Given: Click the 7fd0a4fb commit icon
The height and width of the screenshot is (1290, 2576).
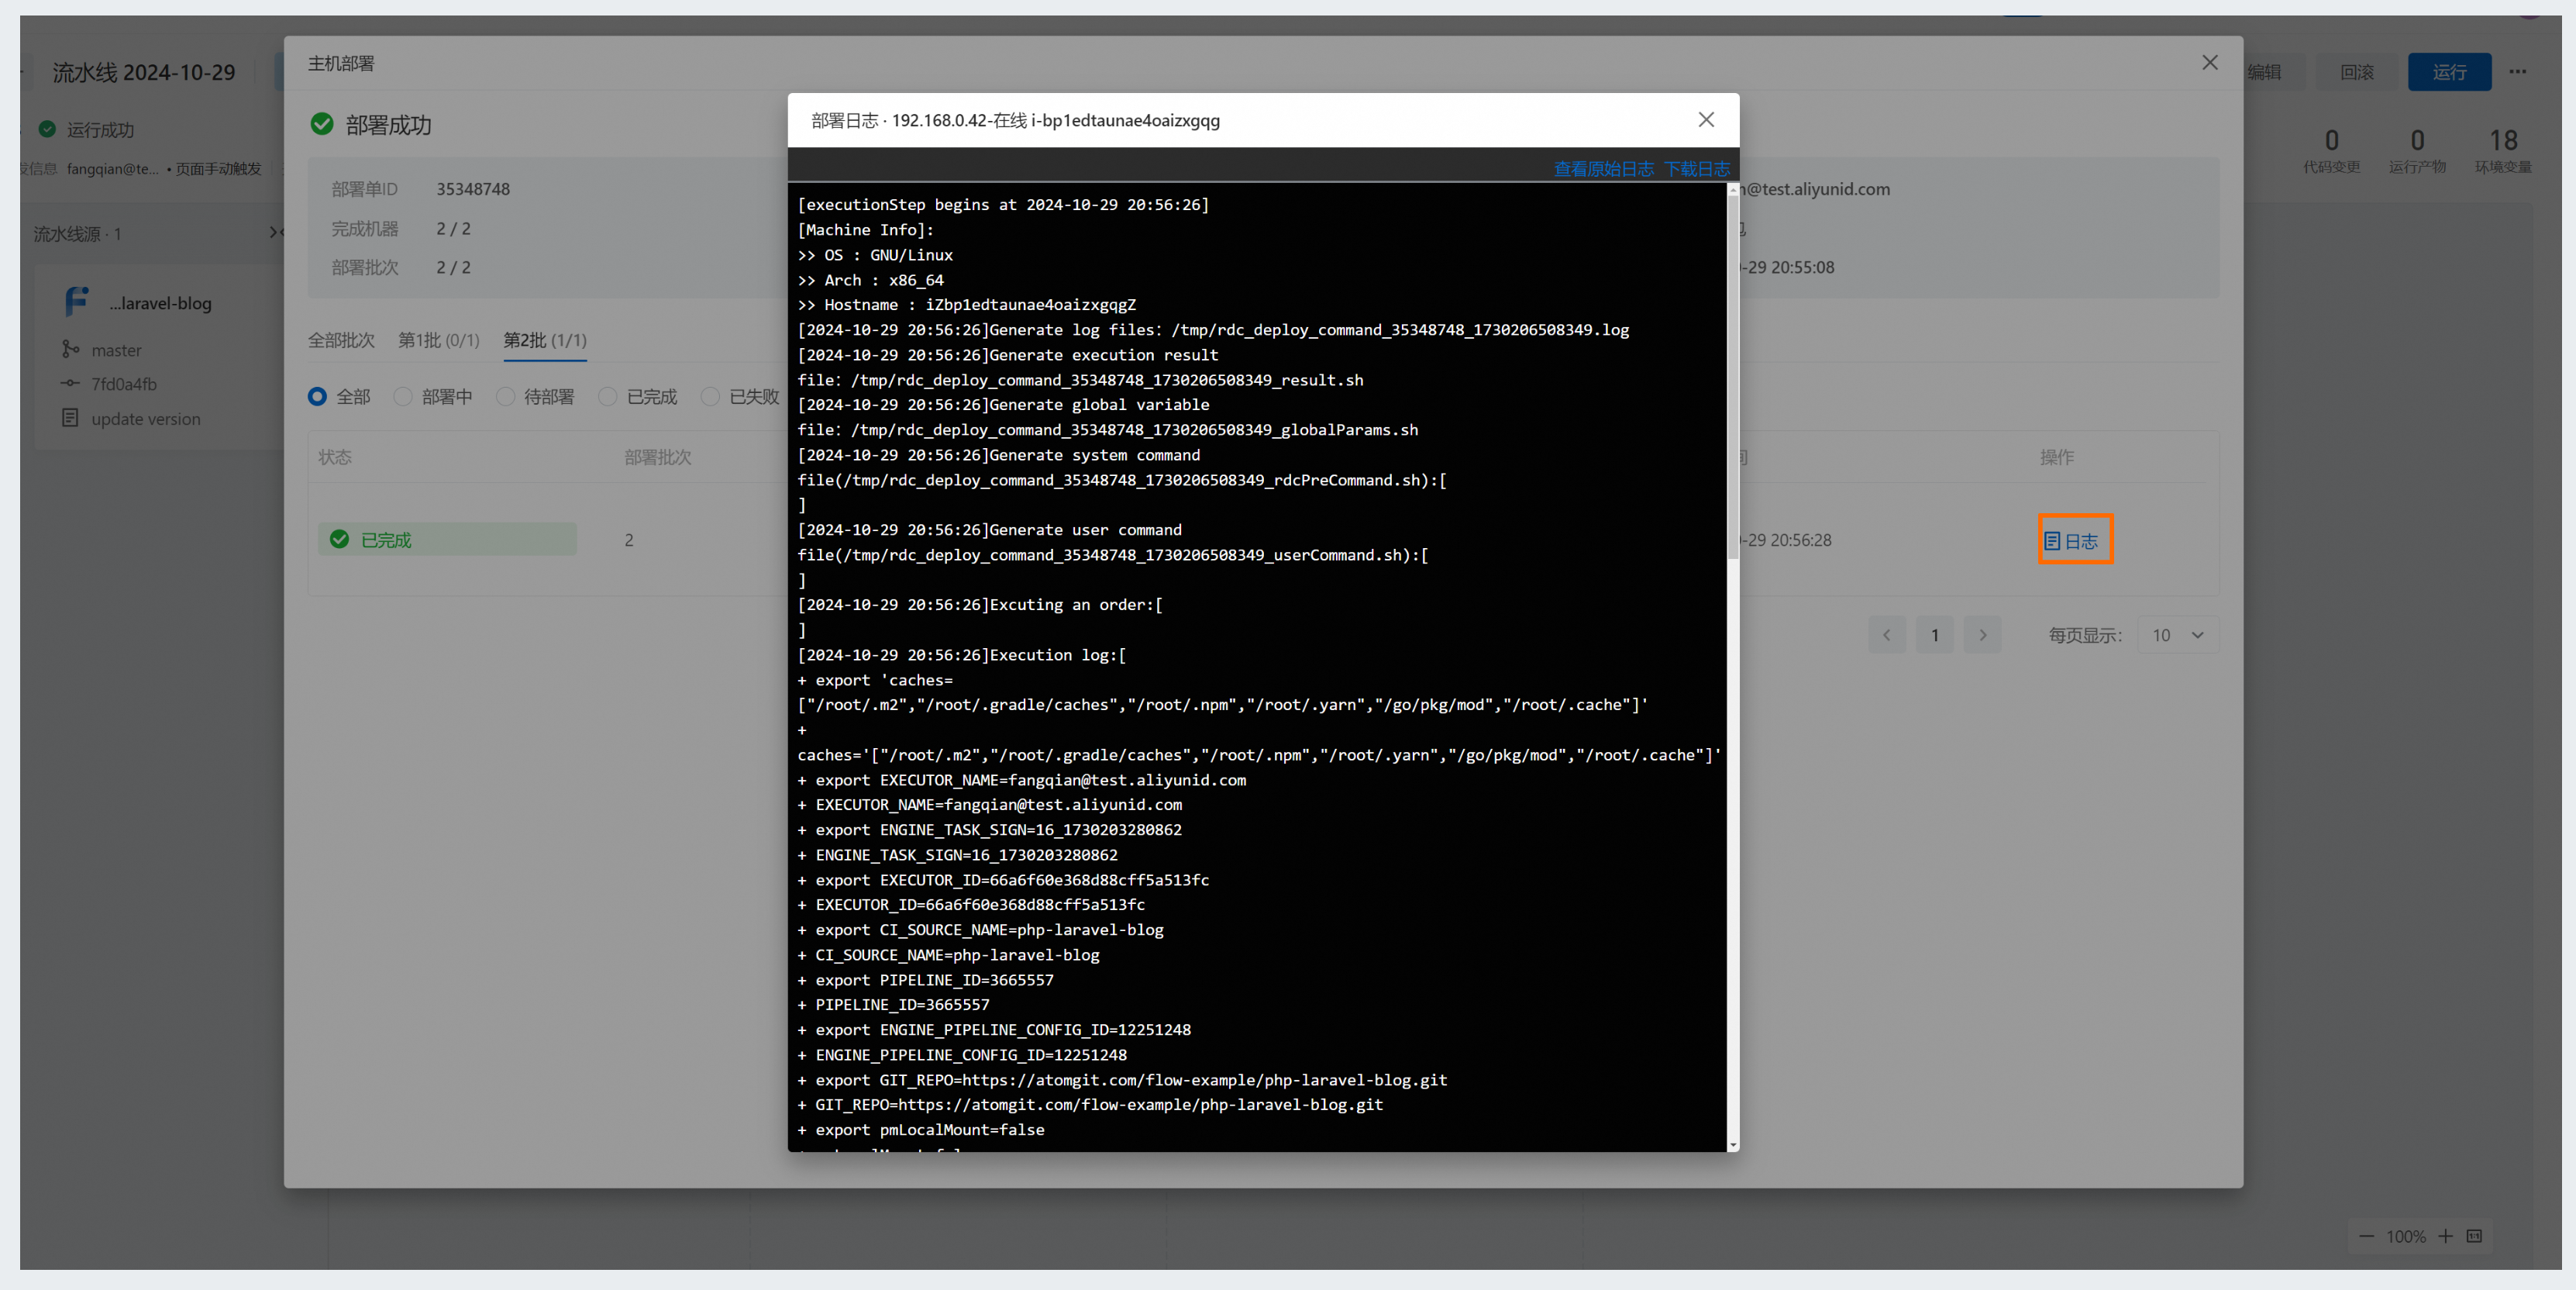Looking at the screenshot, I should (x=70, y=383).
